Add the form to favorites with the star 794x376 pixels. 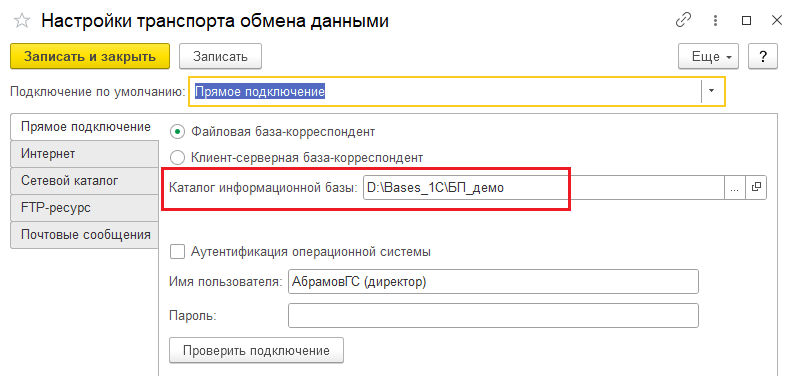point(22,21)
